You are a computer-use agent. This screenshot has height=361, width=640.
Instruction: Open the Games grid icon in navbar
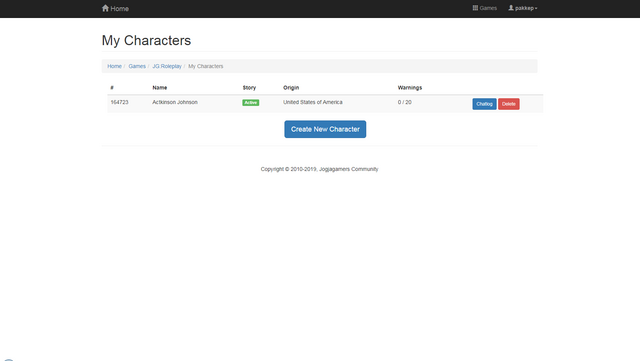coord(475,8)
